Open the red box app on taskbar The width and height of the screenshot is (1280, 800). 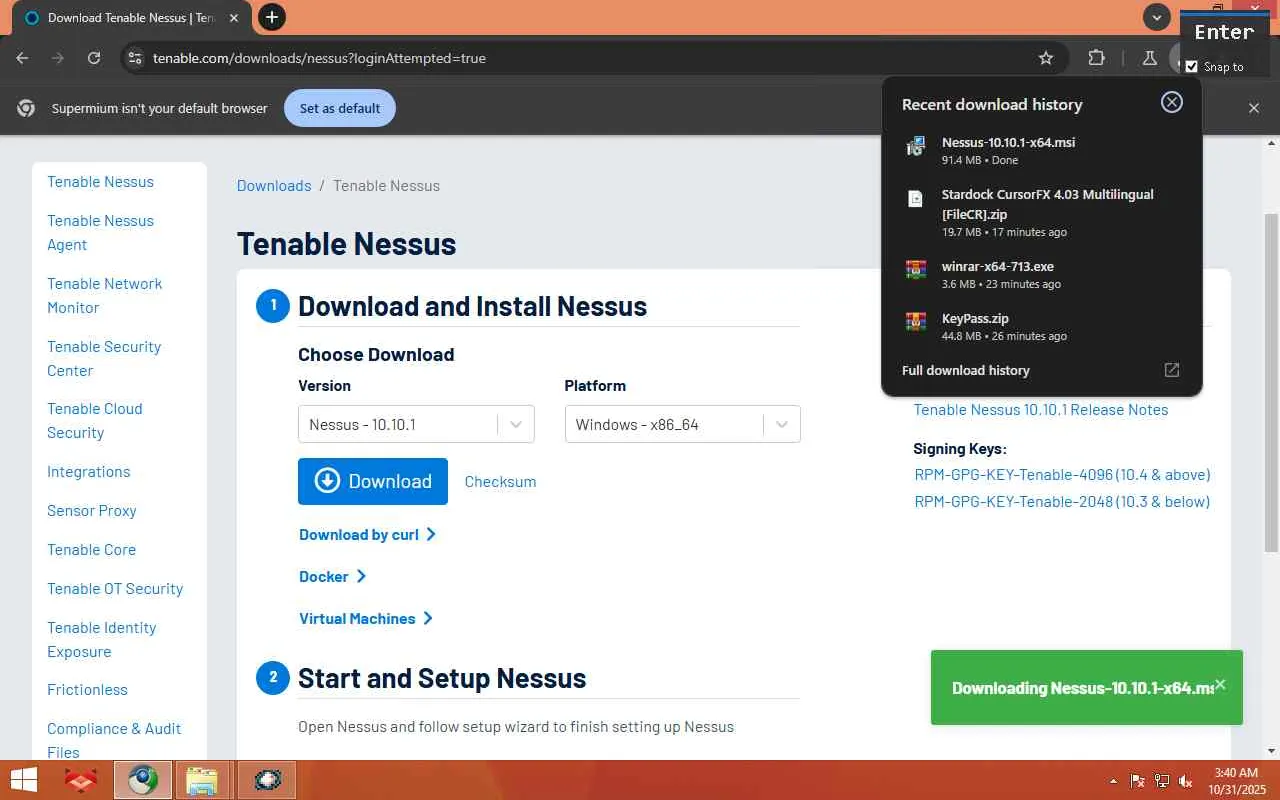[81, 780]
